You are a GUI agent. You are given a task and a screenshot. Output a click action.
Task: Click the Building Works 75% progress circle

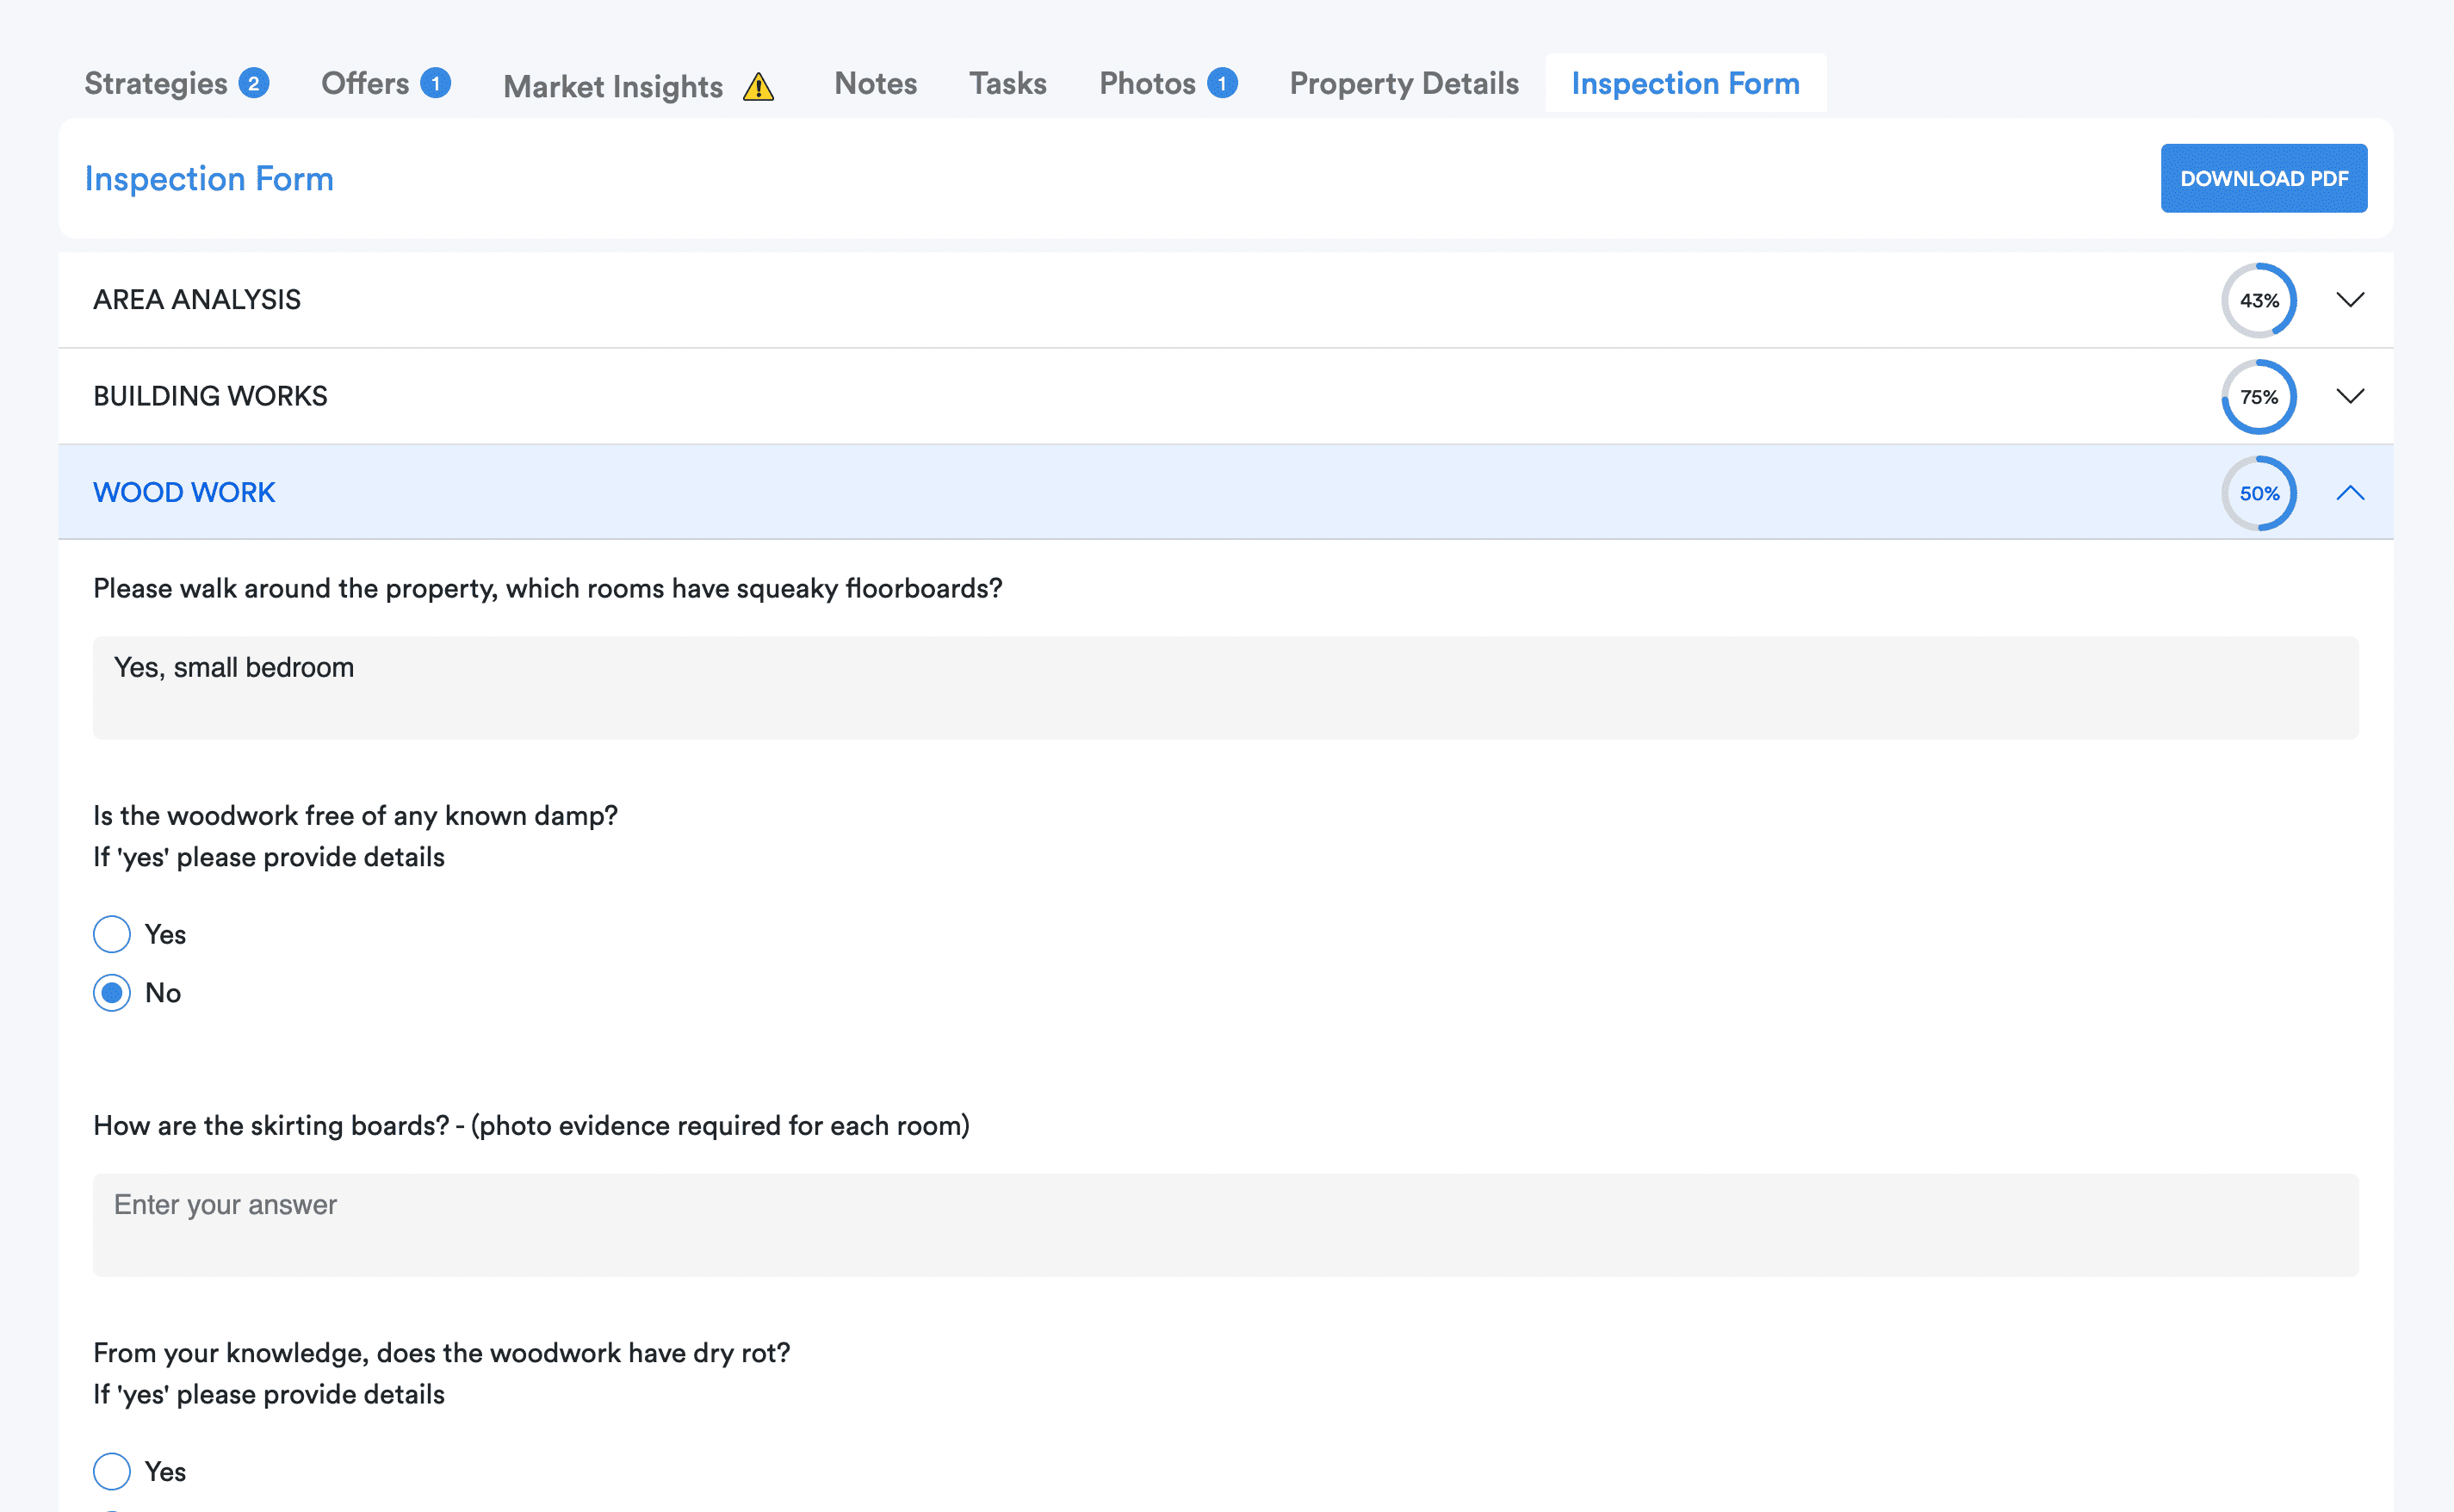click(2258, 397)
